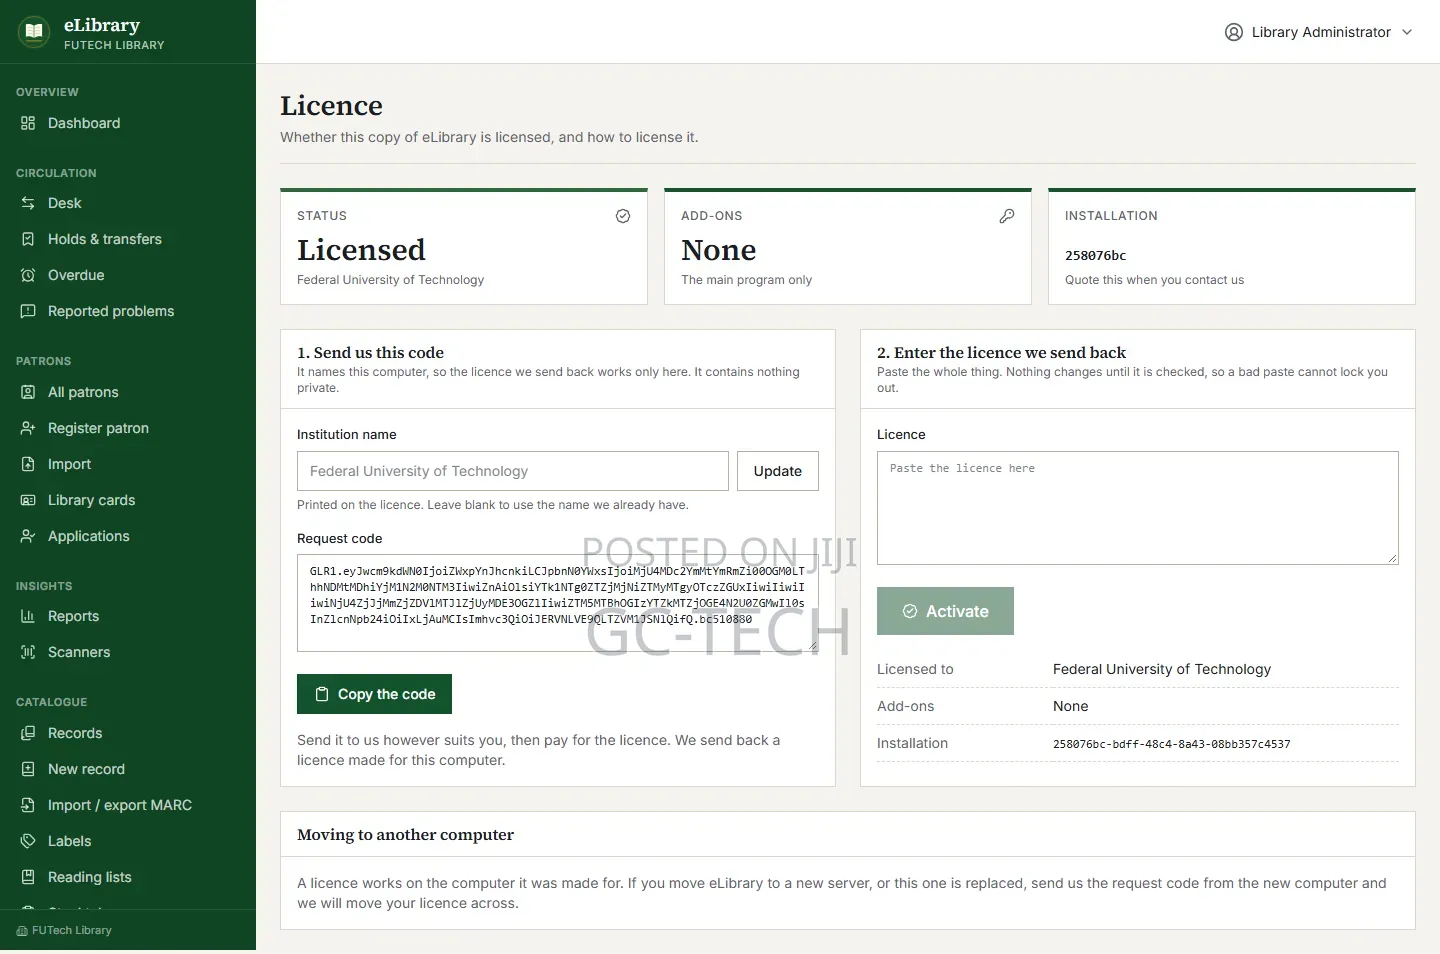The height and width of the screenshot is (954, 1440).
Task: Click the 'Licensed to' Federal University value
Action: tap(1162, 669)
